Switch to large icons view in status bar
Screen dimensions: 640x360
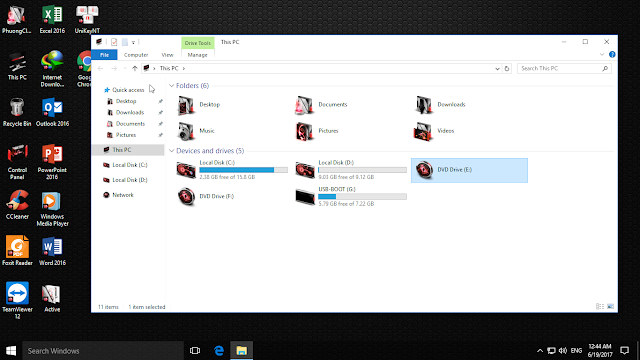click(x=611, y=307)
